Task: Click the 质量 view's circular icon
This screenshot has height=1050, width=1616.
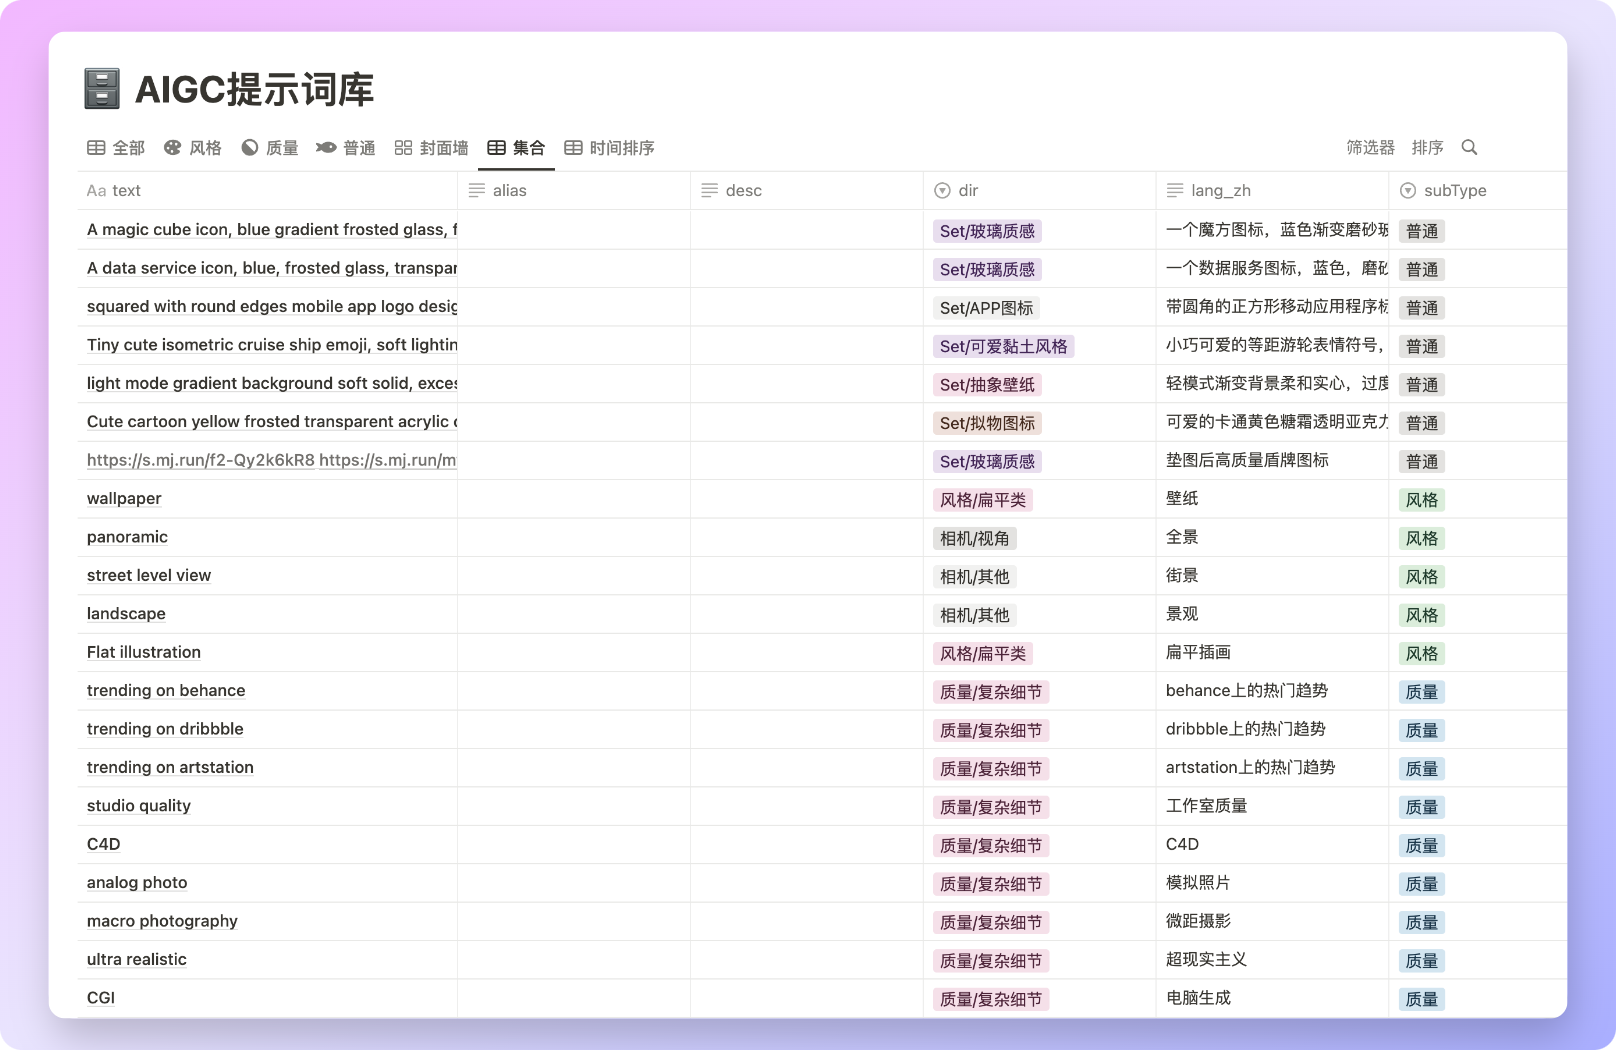Action: 250,148
